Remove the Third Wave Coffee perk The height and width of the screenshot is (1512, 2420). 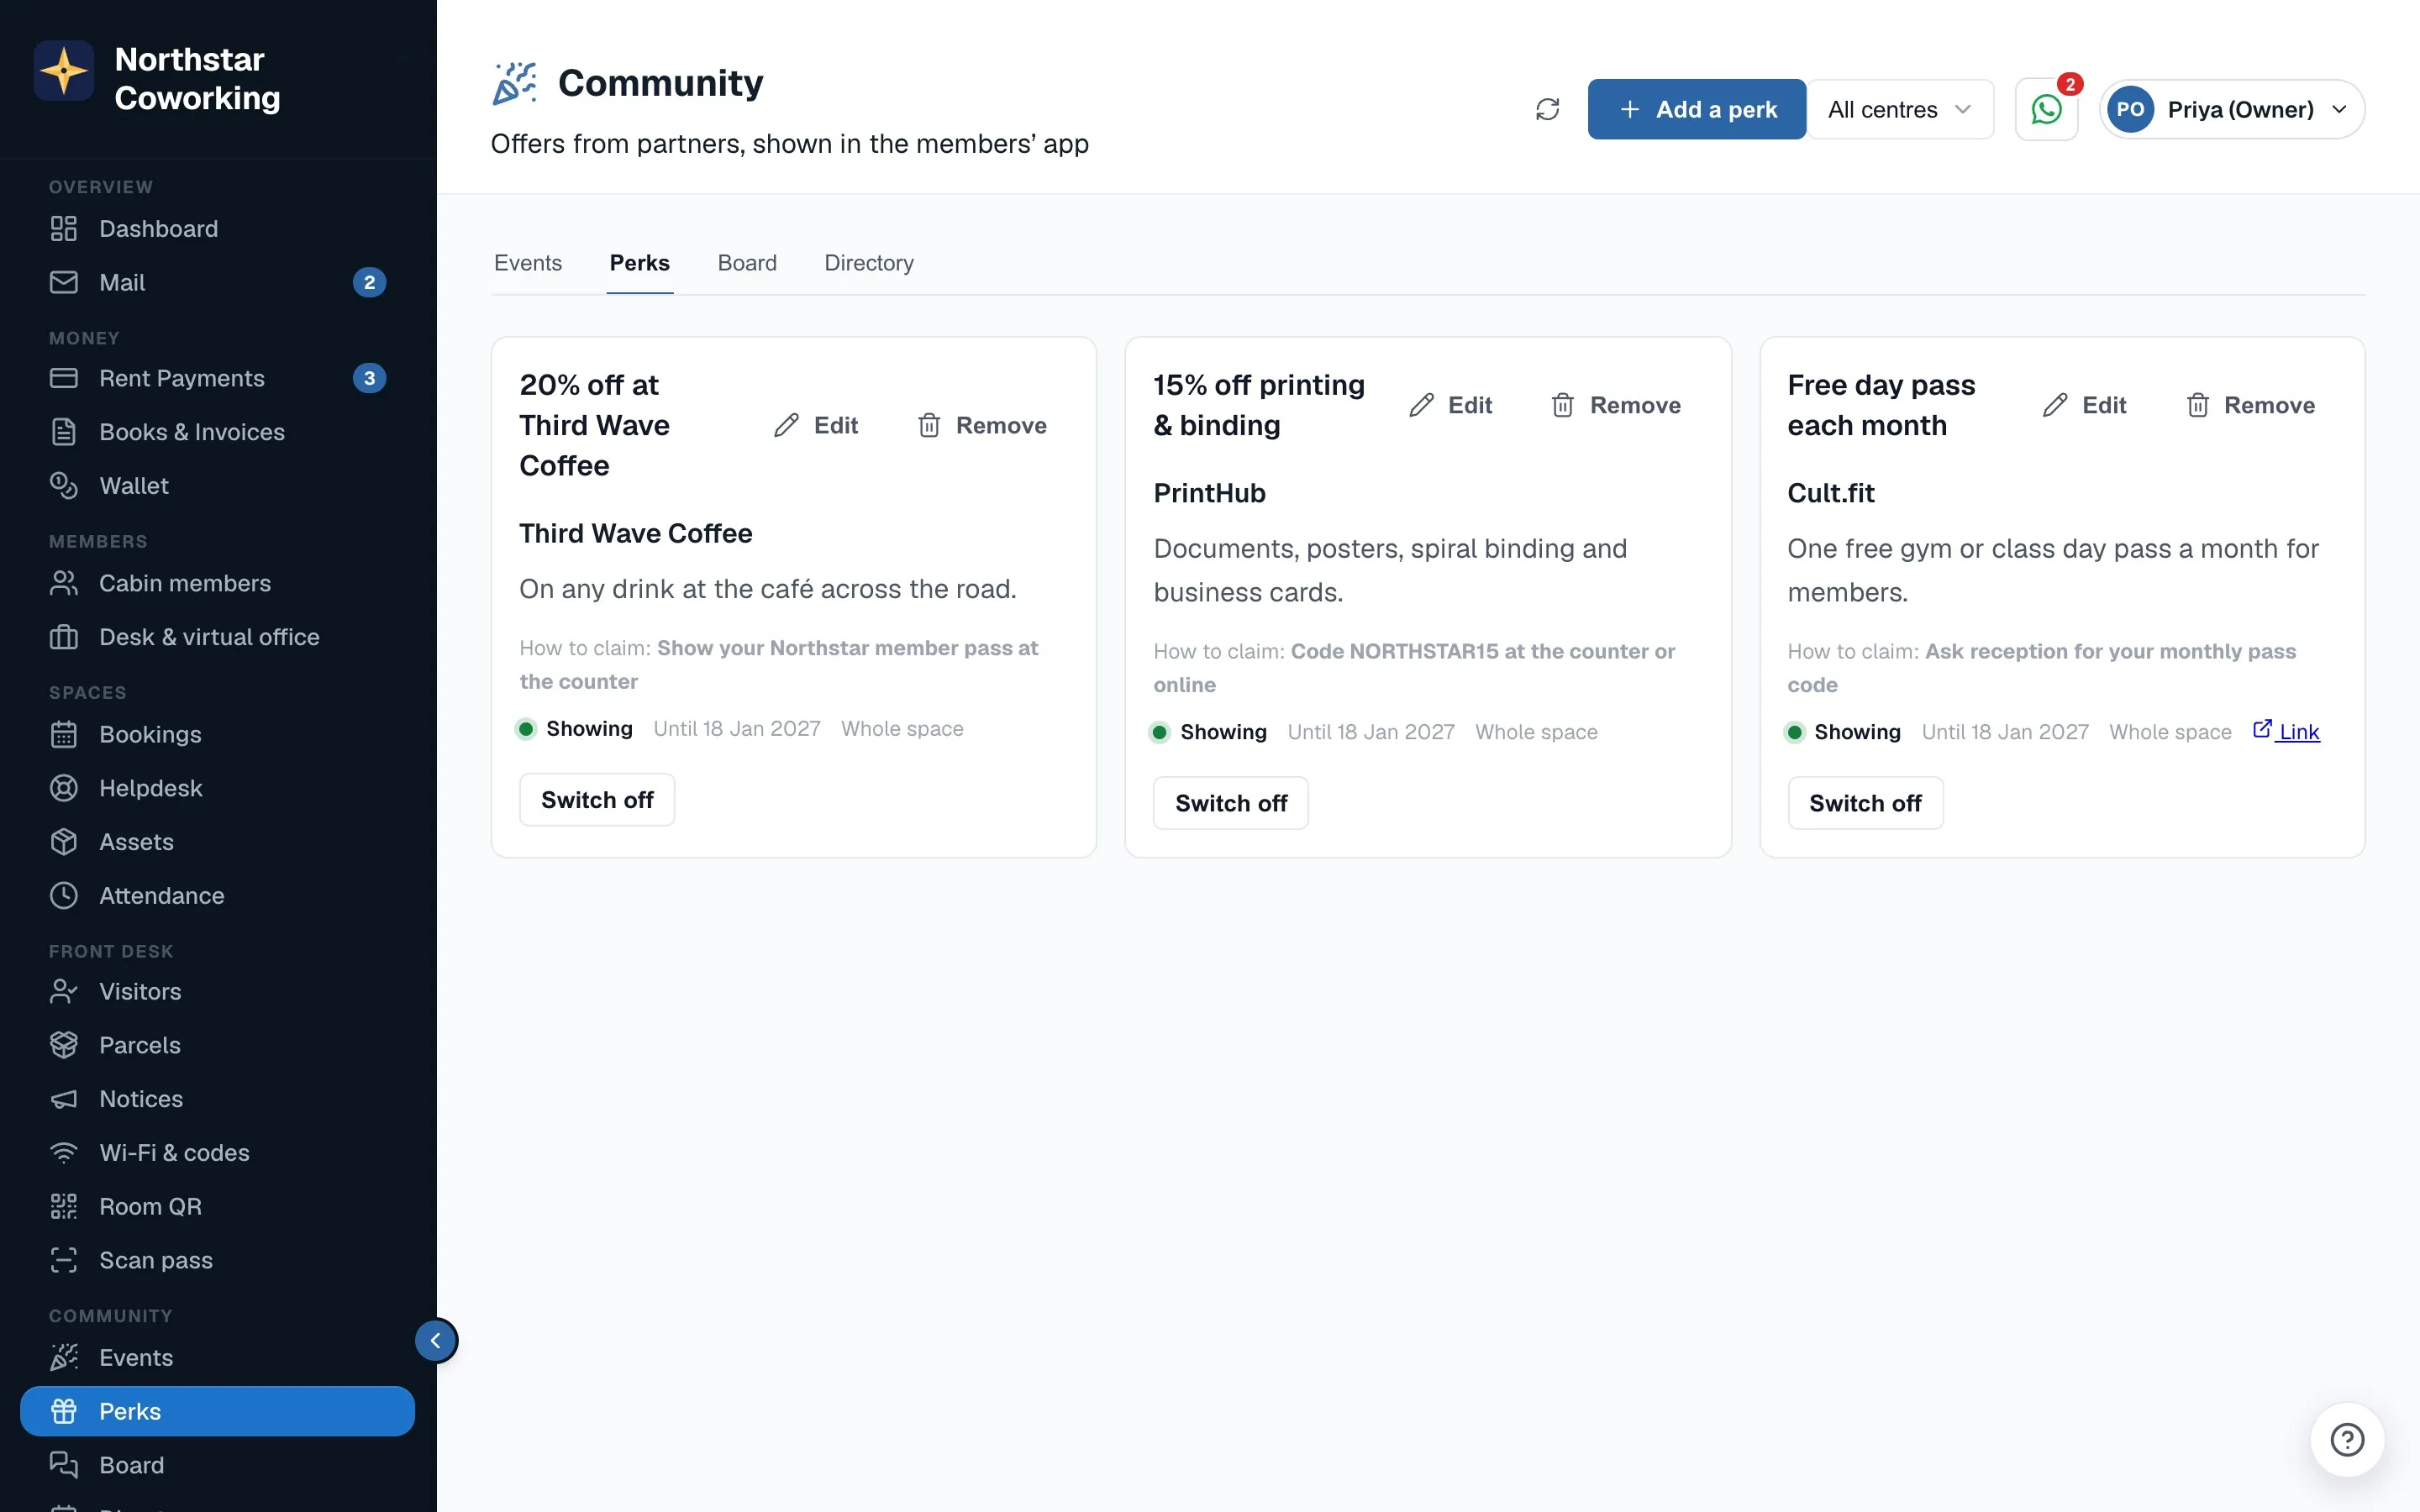click(x=982, y=425)
